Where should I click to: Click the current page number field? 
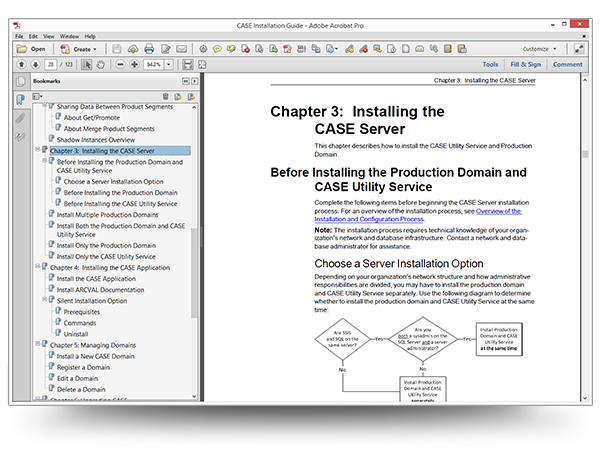click(x=51, y=64)
